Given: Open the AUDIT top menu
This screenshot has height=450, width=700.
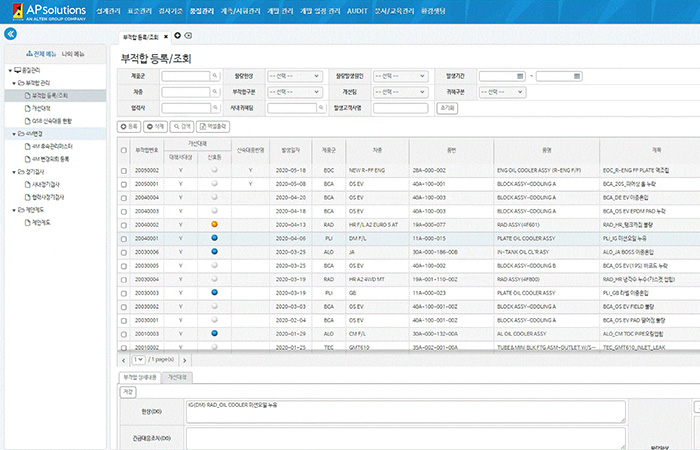Looking at the screenshot, I should 357,11.
